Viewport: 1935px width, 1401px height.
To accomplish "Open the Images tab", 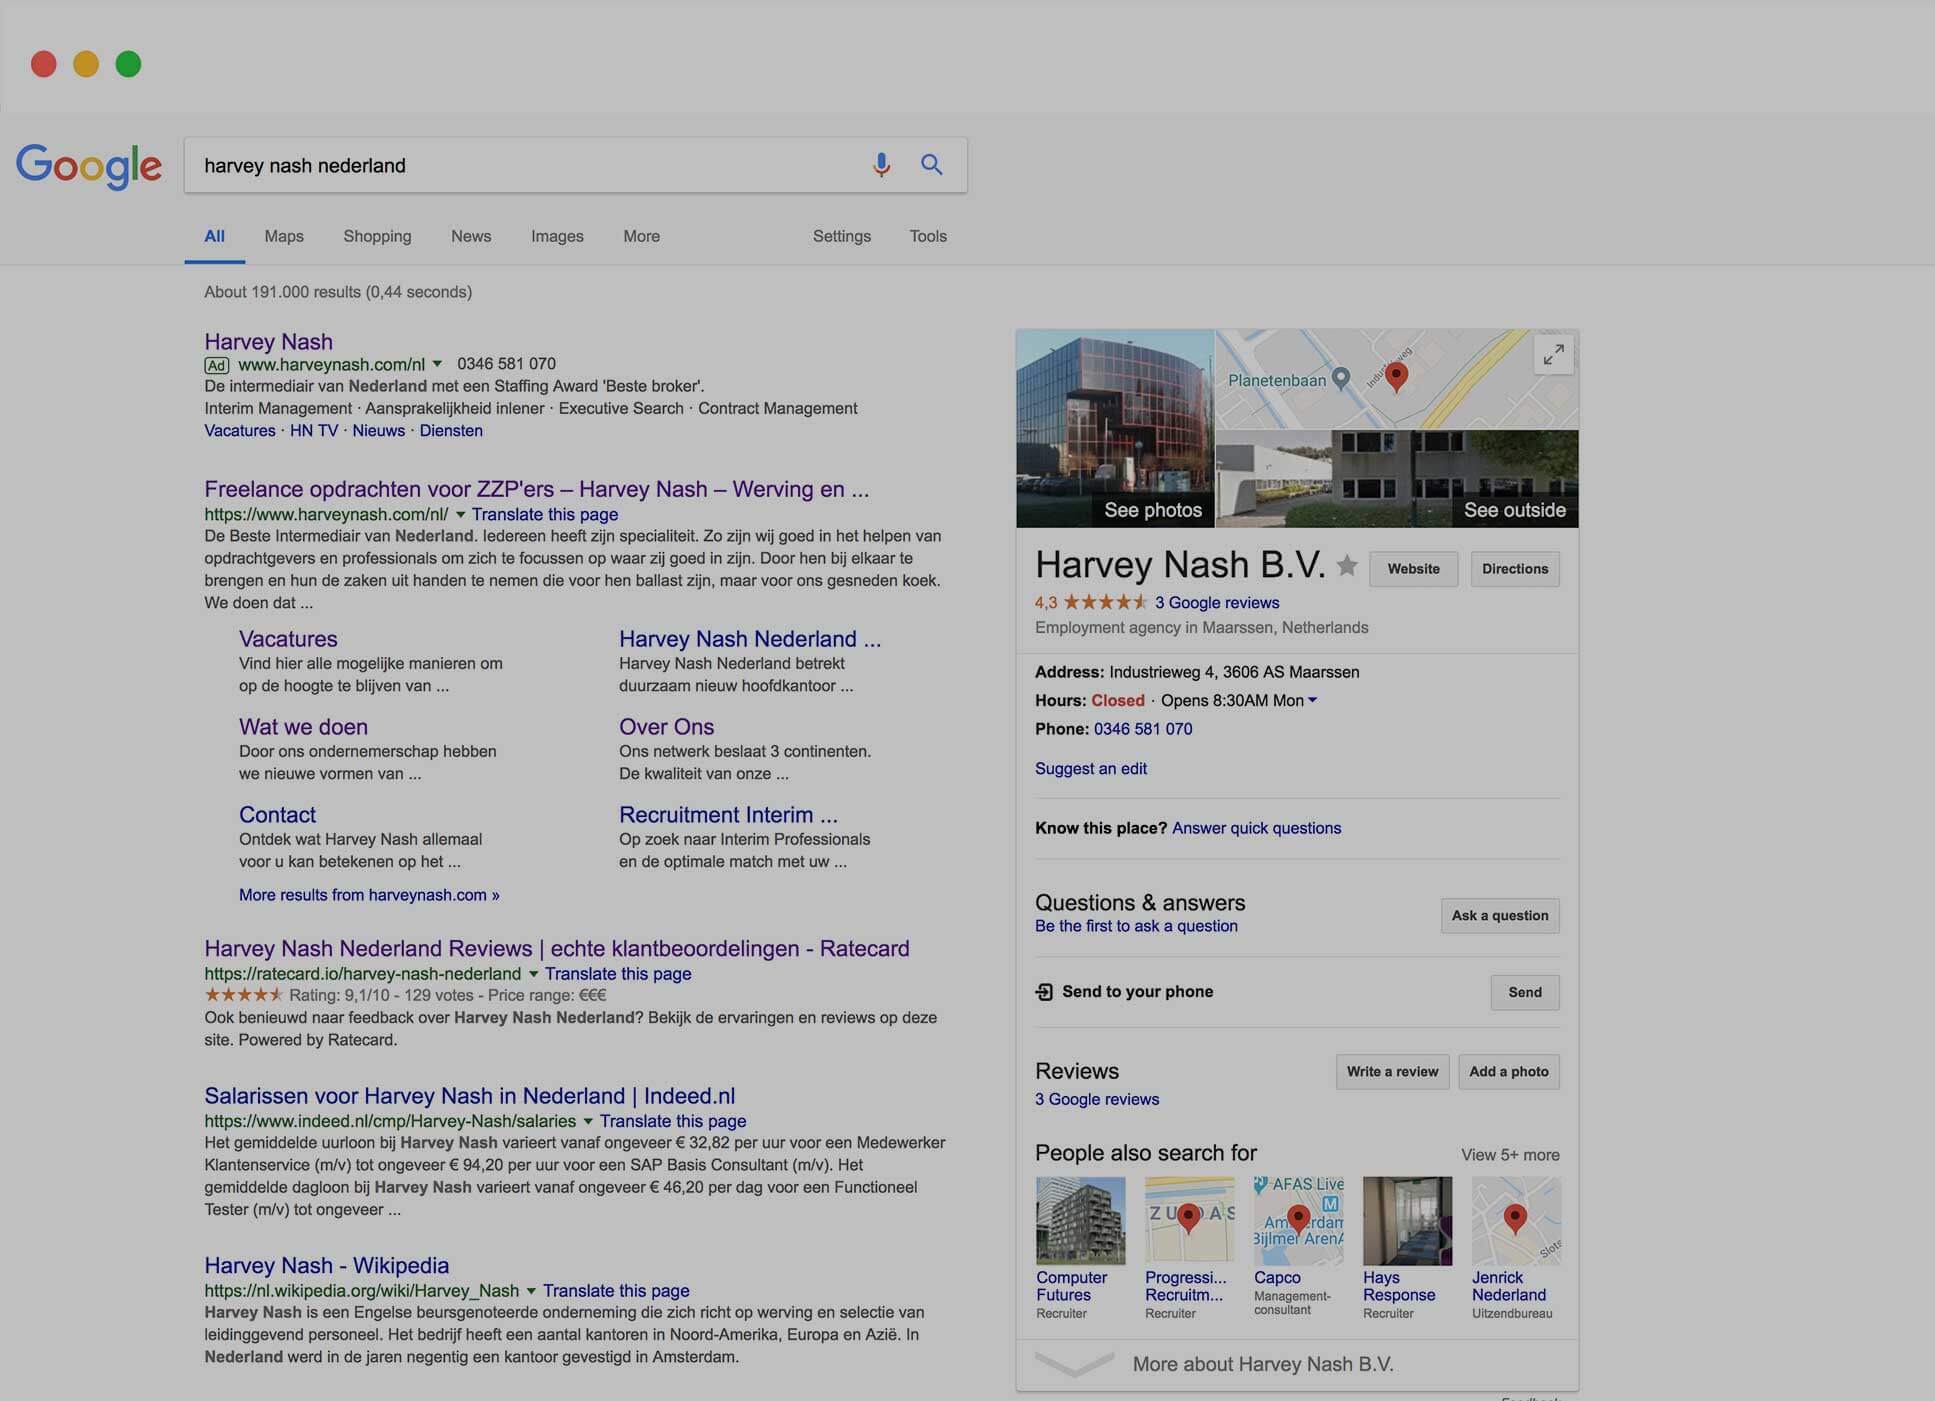I will [x=557, y=237].
